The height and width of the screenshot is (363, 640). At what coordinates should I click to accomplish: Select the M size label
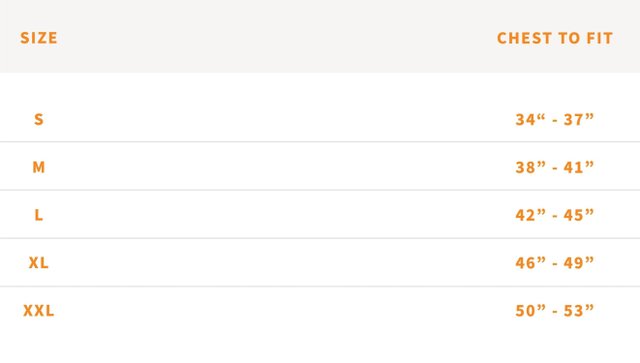(38, 167)
